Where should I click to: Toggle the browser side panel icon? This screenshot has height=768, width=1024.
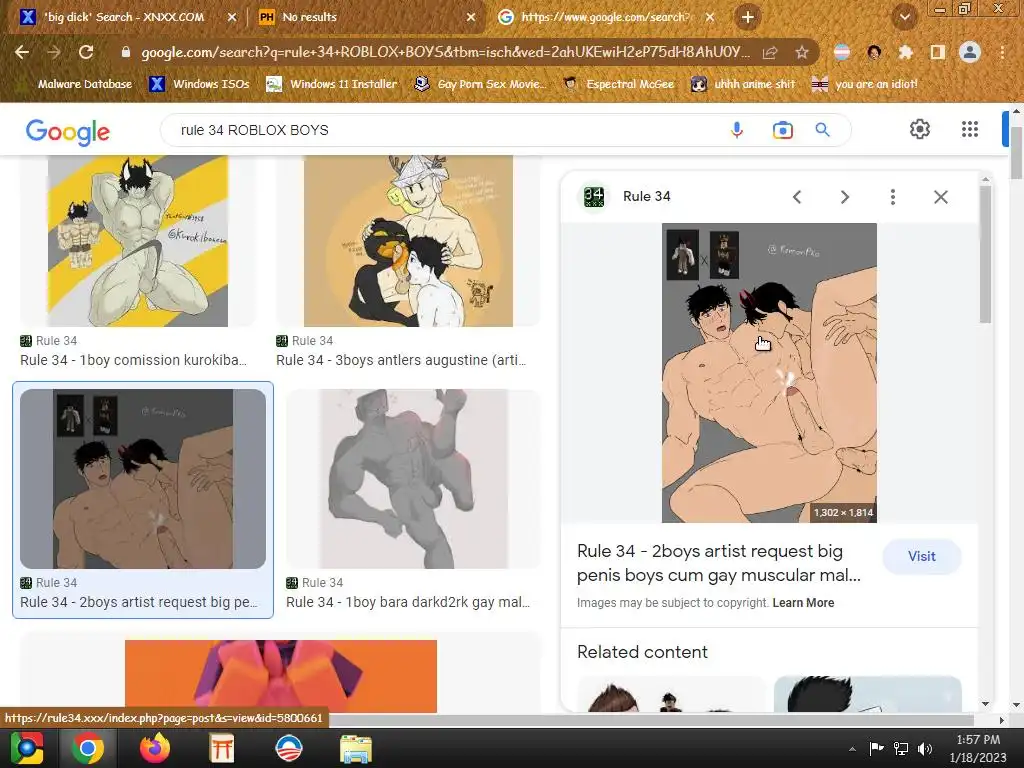tap(938, 52)
